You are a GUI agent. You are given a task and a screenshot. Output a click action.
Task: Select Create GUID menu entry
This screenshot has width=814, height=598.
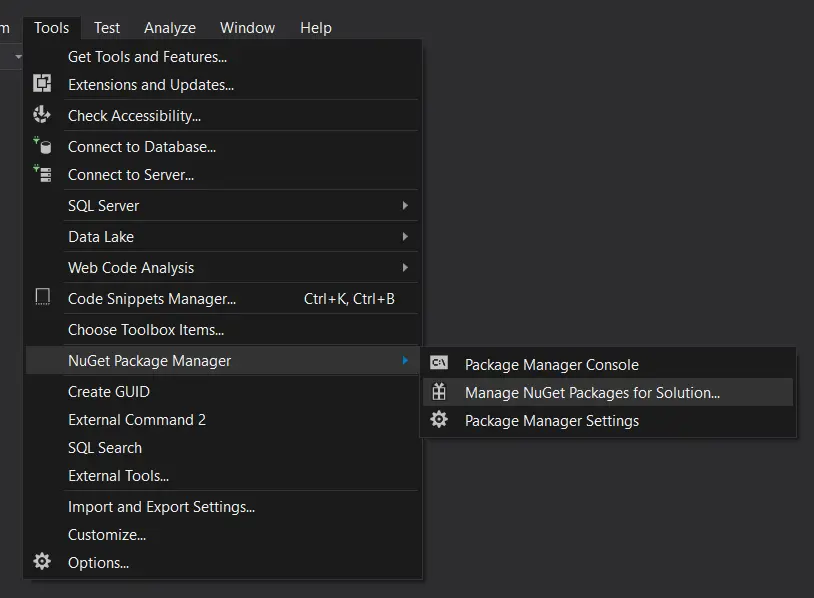point(108,392)
